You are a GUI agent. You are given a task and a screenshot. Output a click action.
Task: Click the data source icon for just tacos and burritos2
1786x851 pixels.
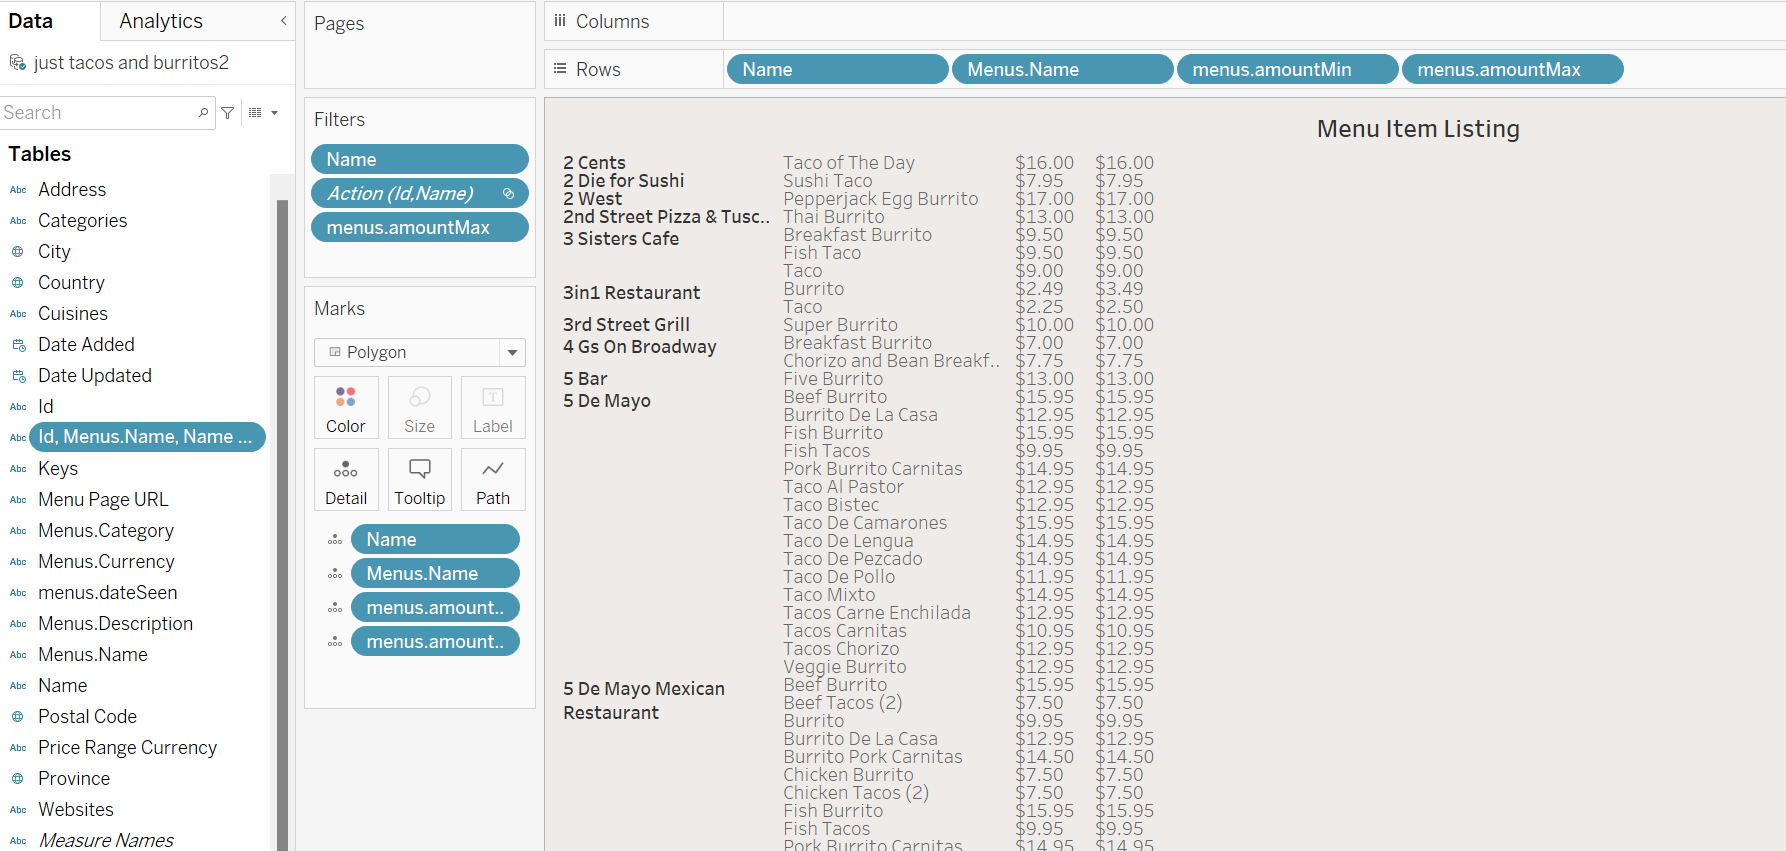point(17,63)
